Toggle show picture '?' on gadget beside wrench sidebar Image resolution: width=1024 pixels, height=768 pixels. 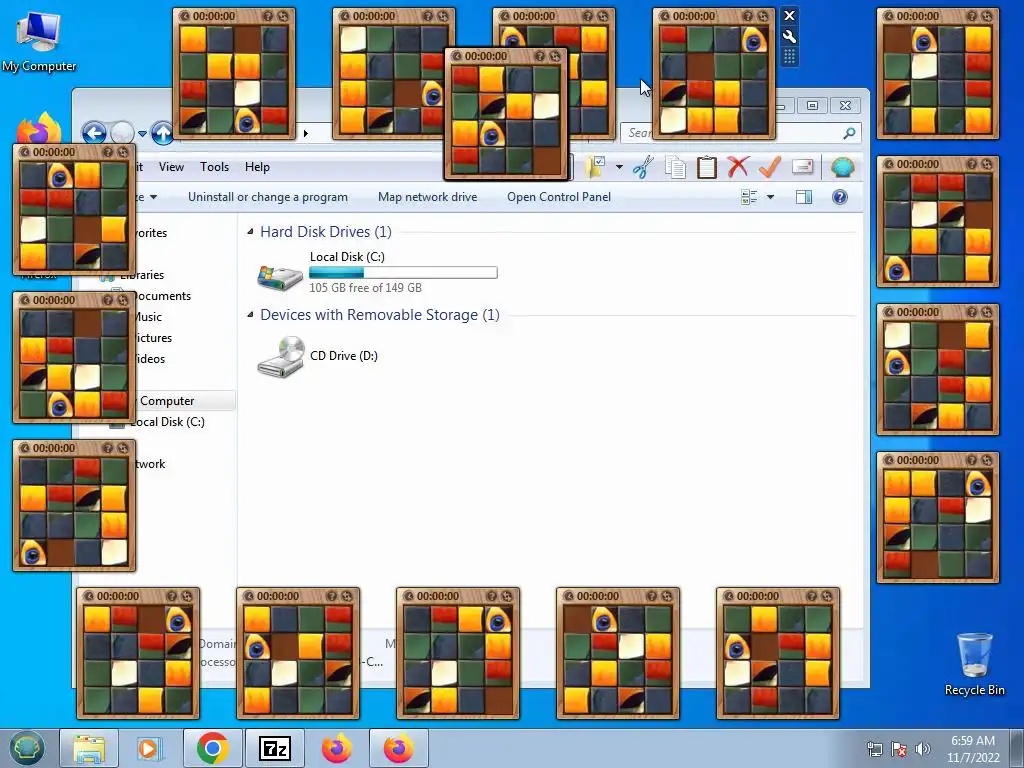coord(747,16)
